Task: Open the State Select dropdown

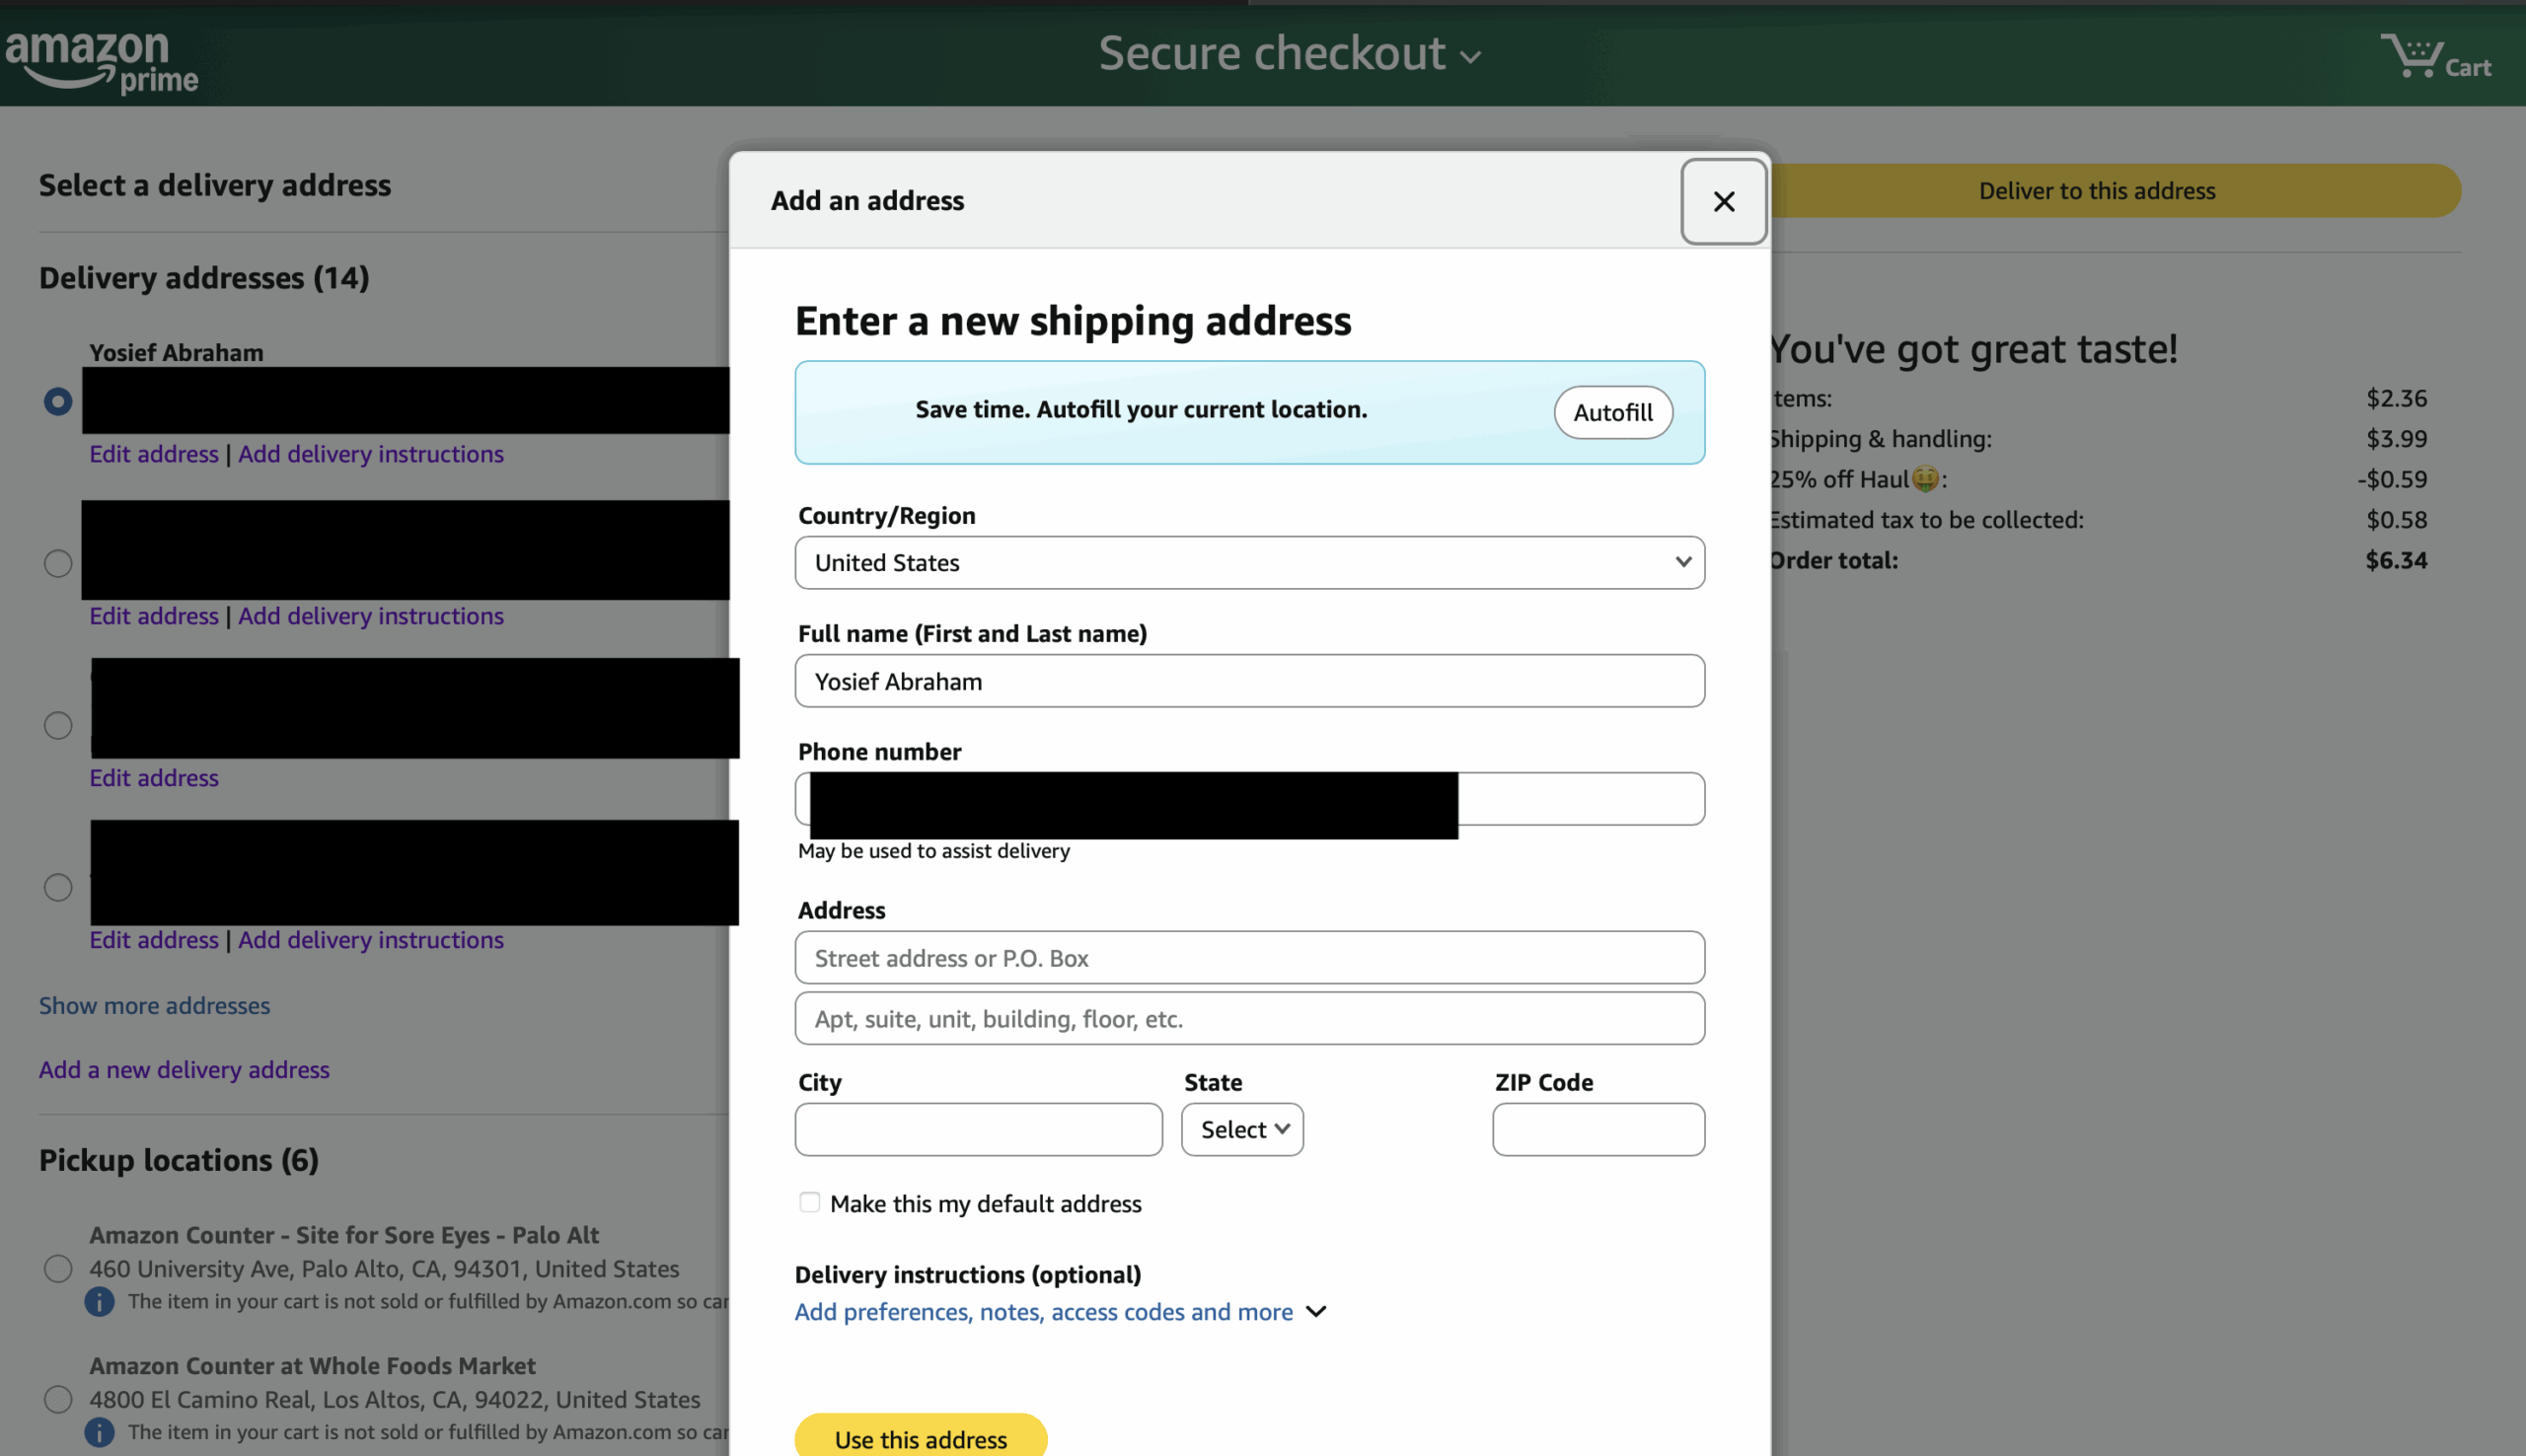Action: (1241, 1129)
